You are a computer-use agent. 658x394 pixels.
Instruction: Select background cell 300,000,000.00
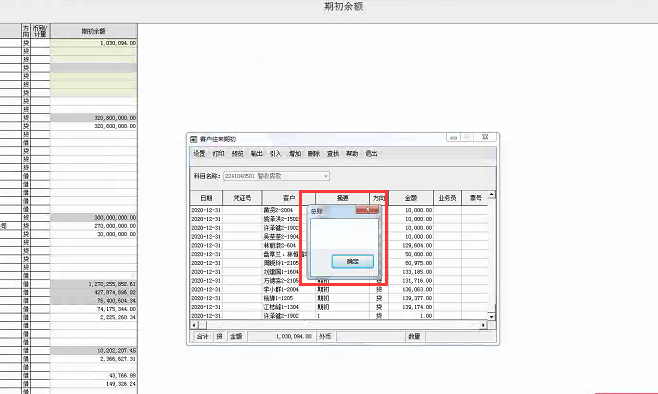pyautogui.click(x=94, y=218)
